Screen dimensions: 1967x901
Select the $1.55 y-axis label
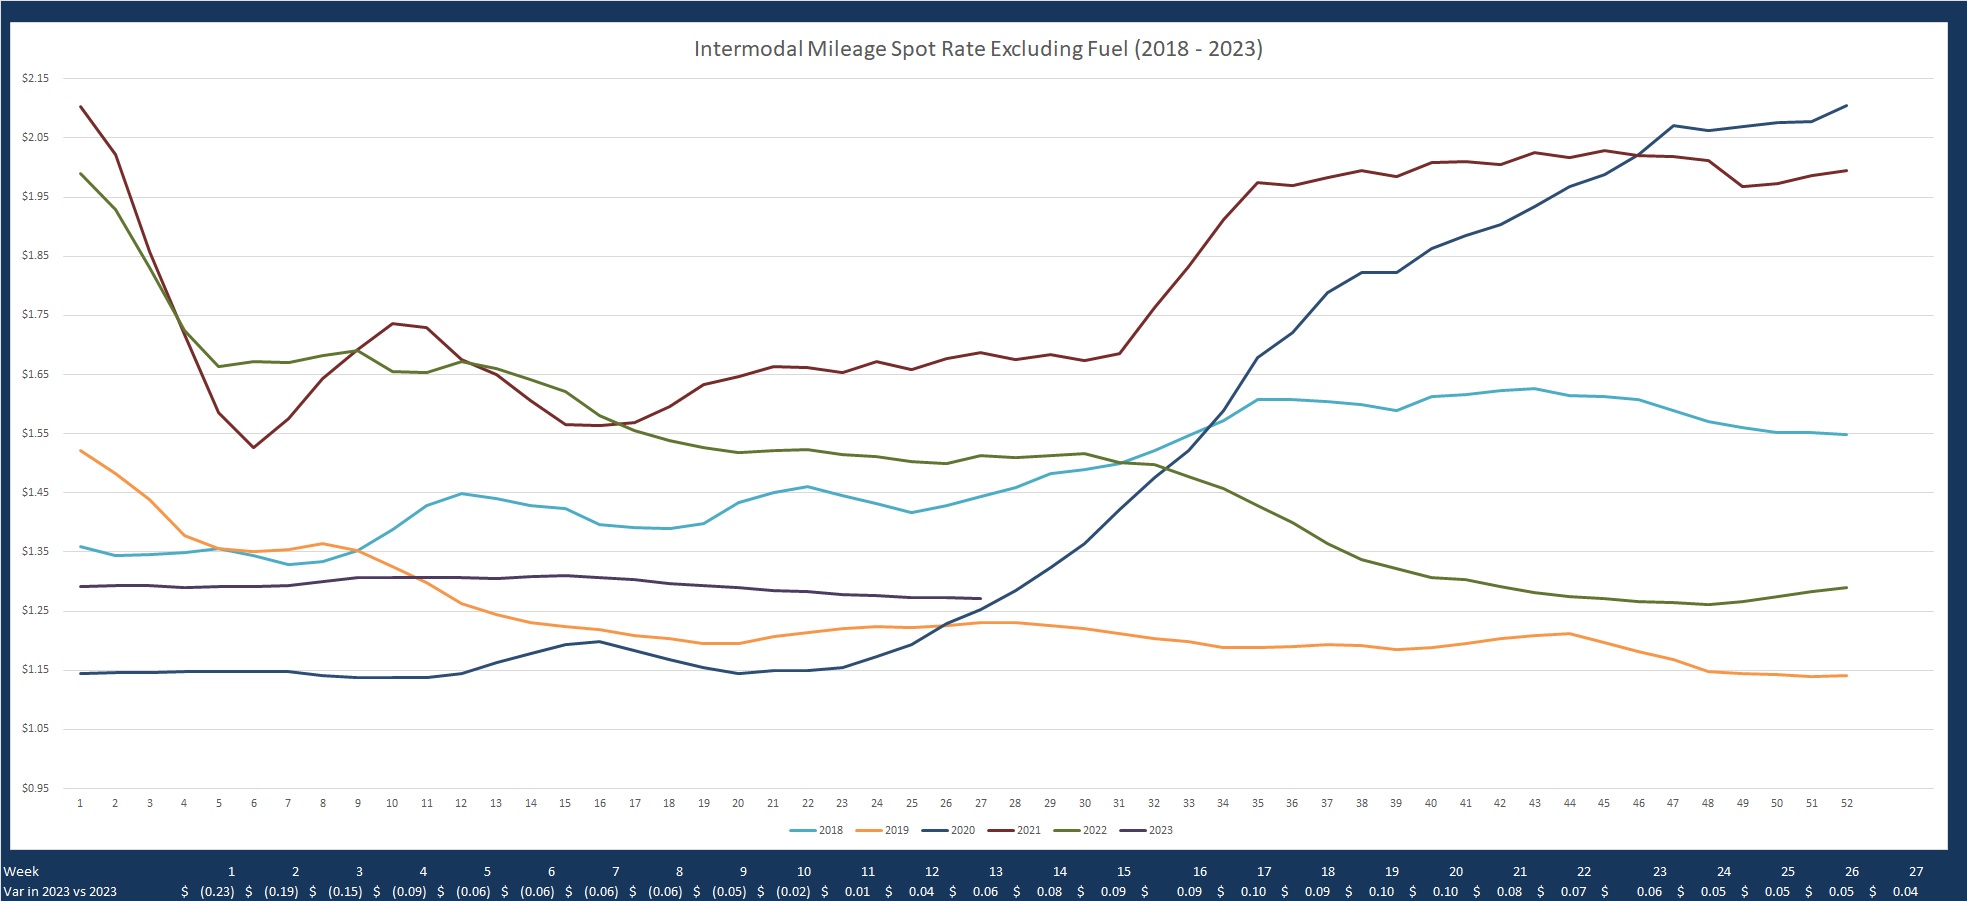pyautogui.click(x=35, y=433)
